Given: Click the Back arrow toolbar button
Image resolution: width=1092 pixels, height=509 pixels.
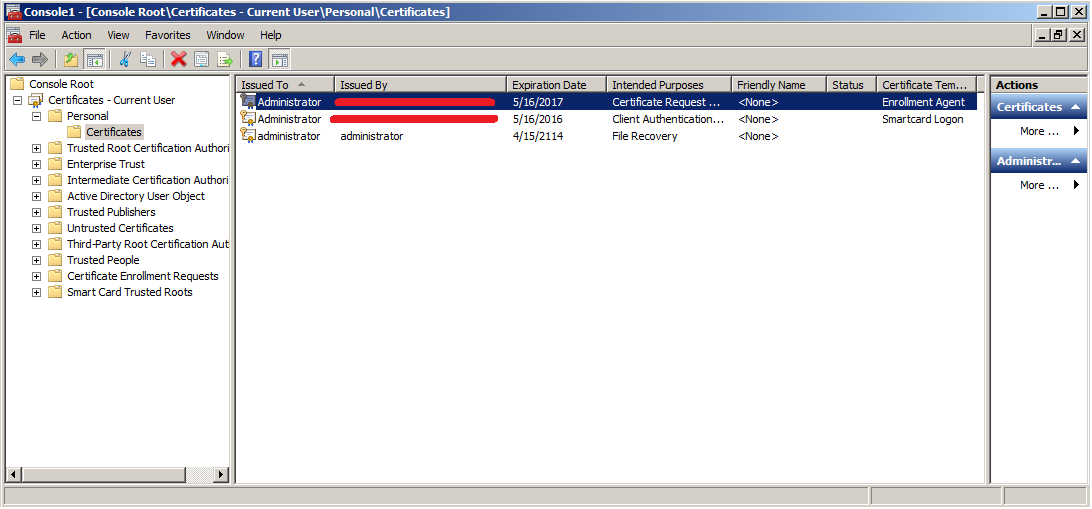Looking at the screenshot, I should [16, 59].
